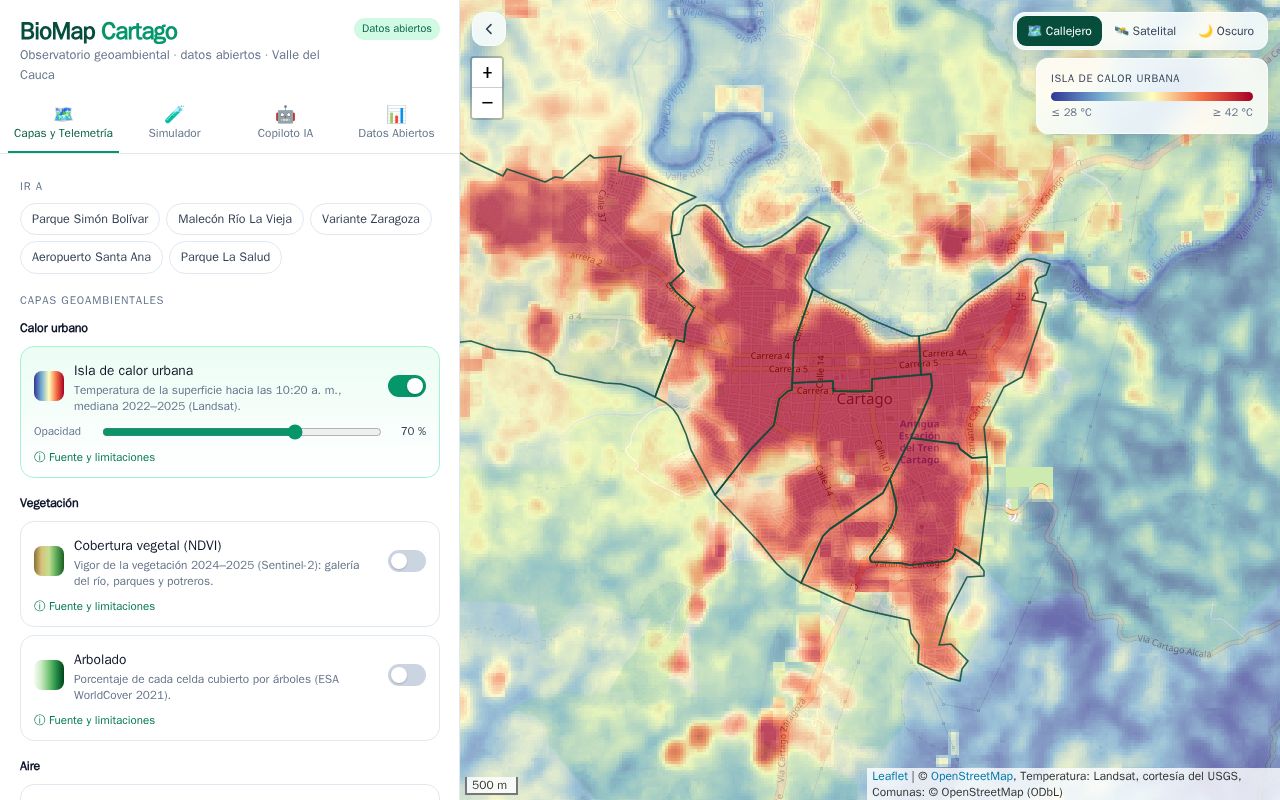Click the NDVI vegetation layer icon
Screen dimensions: 1280x800
click(49, 561)
